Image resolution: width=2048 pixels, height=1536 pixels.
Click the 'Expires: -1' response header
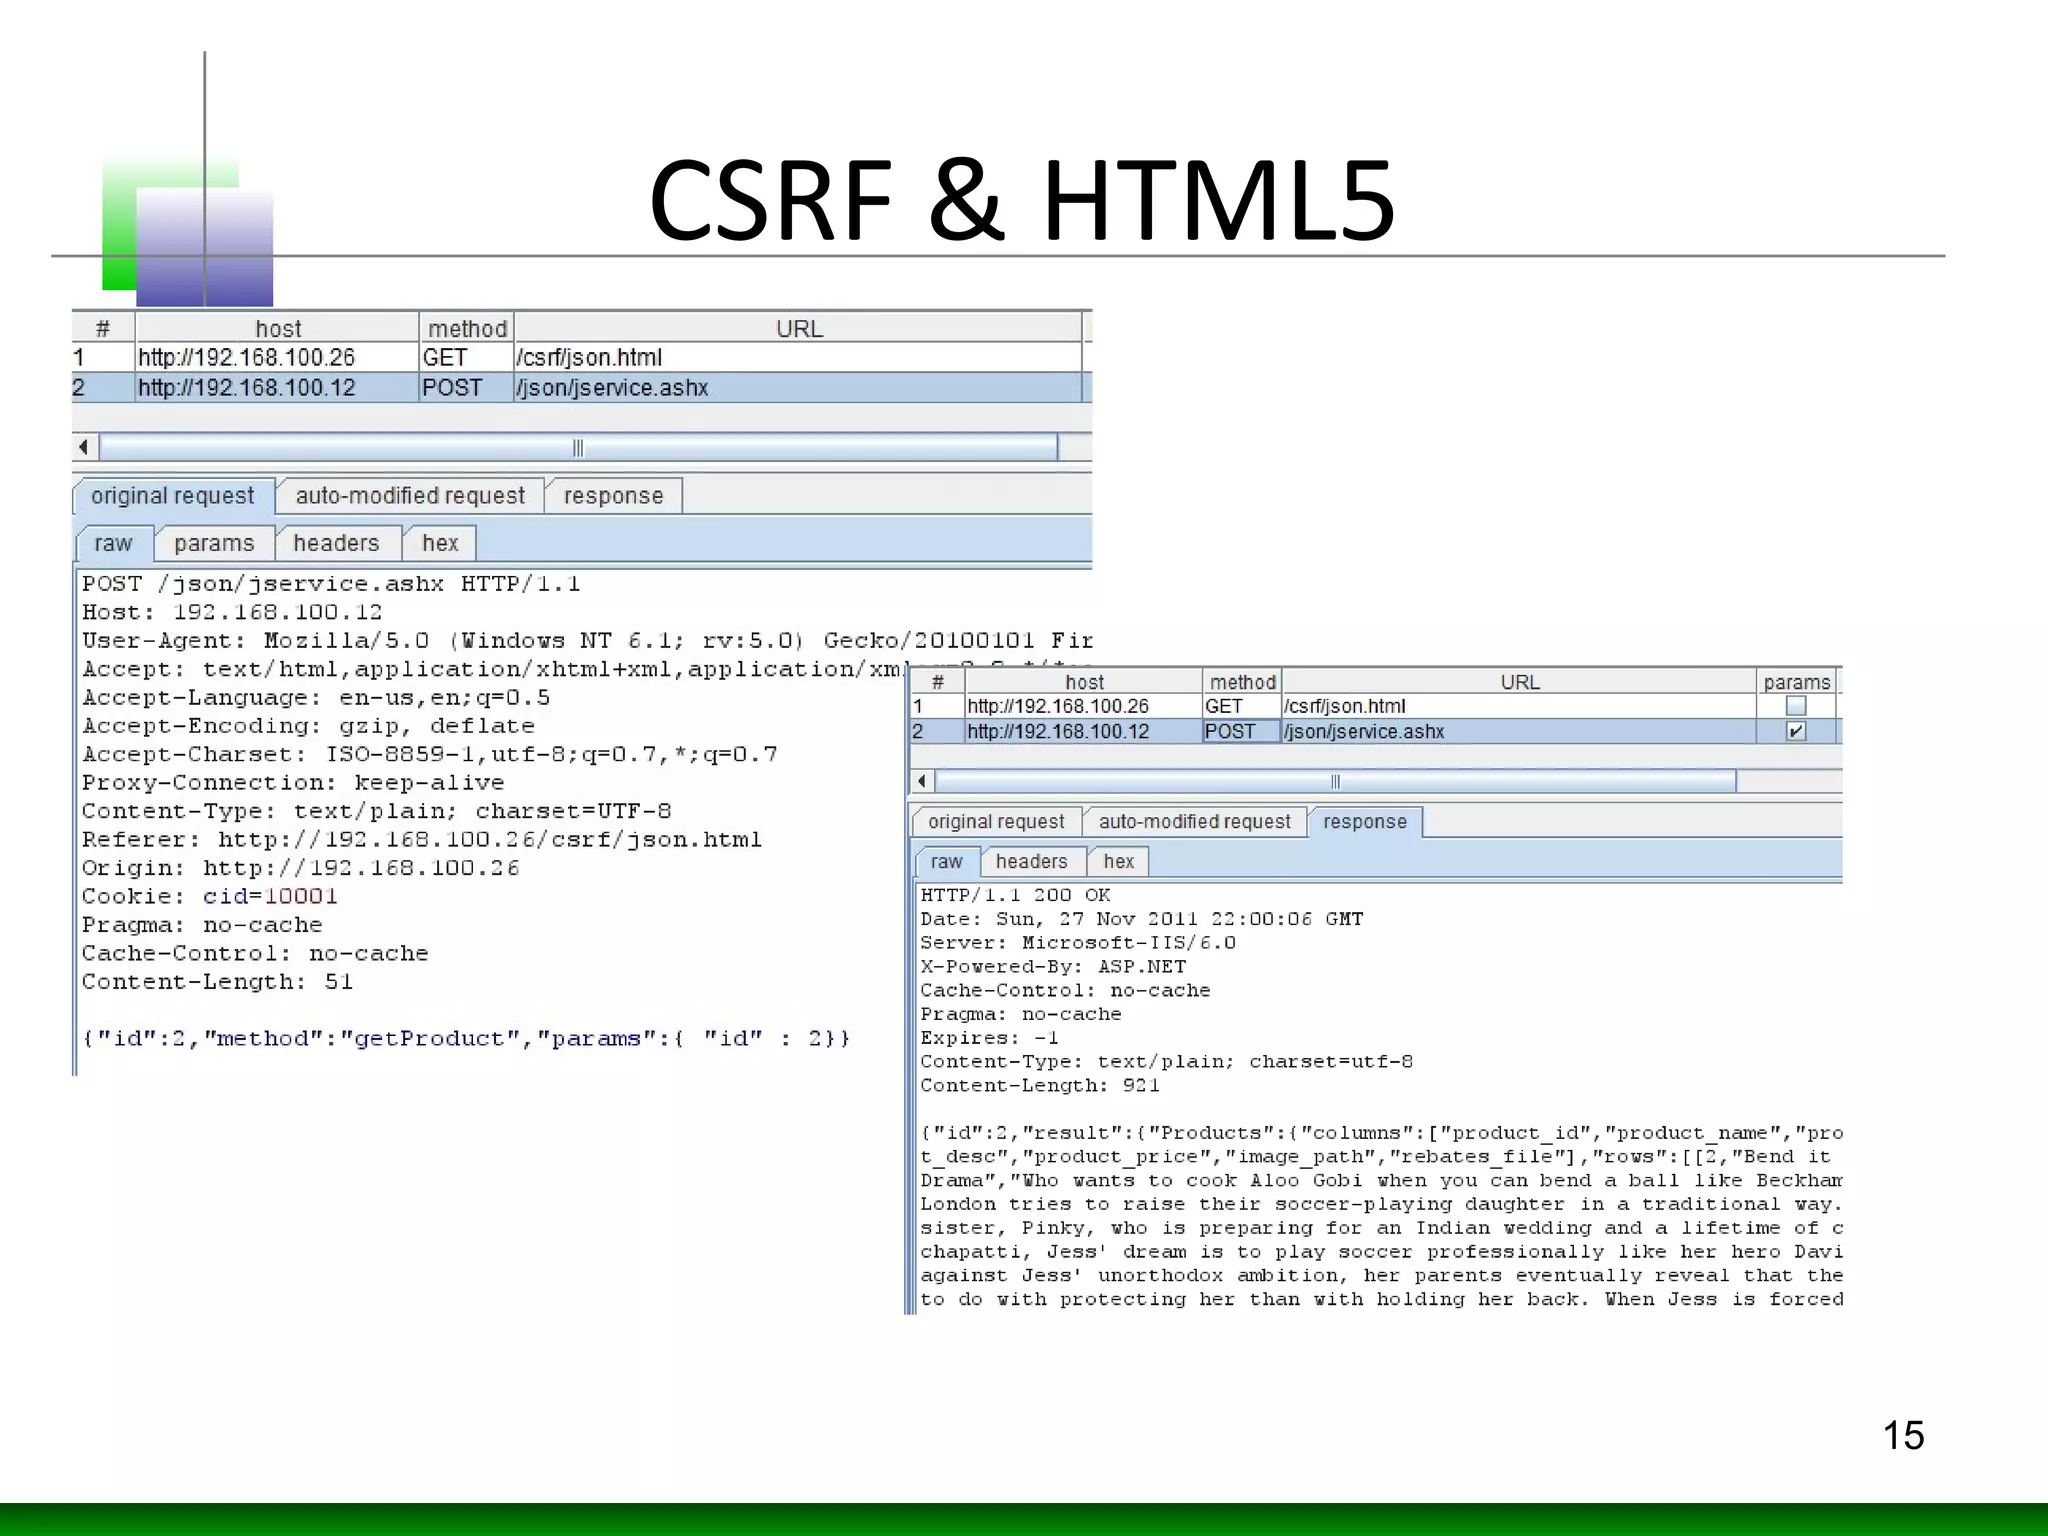(x=989, y=1038)
